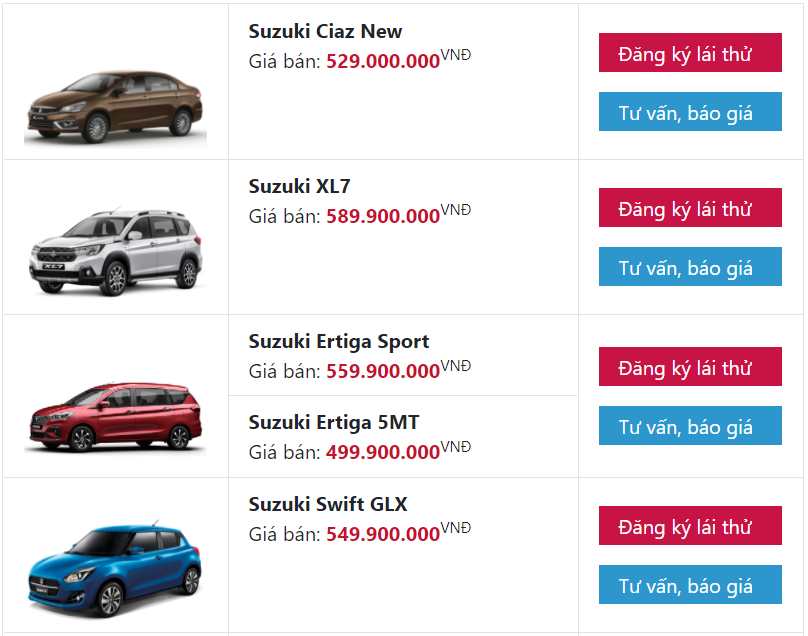
Task: Click 'Đăng ký lái thử' for Suzuki Ciaz New
Action: (x=690, y=53)
